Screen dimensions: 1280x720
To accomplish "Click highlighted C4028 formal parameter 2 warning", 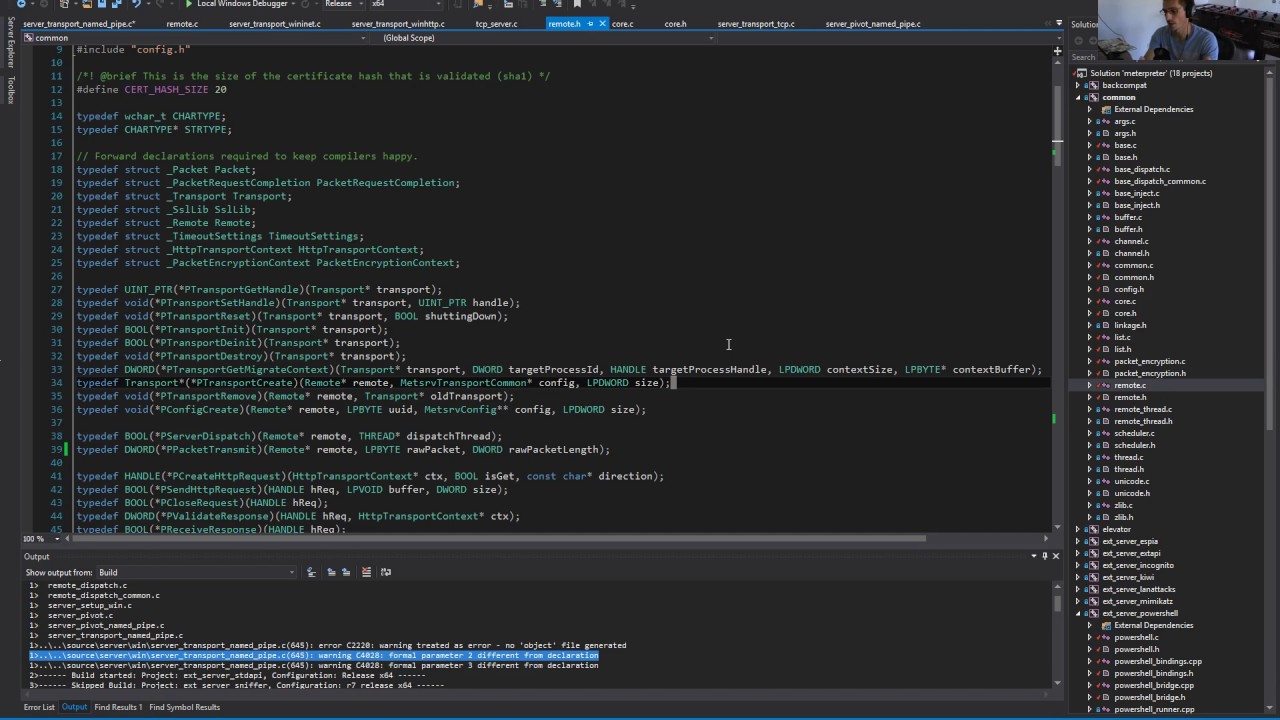I will [313, 655].
